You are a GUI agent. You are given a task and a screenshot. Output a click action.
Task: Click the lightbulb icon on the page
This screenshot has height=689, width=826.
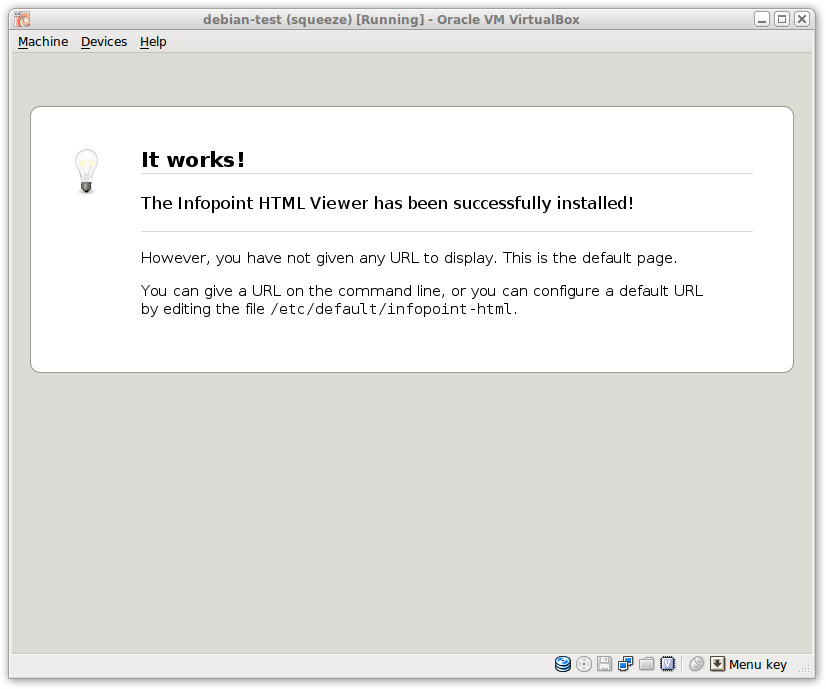tap(87, 171)
